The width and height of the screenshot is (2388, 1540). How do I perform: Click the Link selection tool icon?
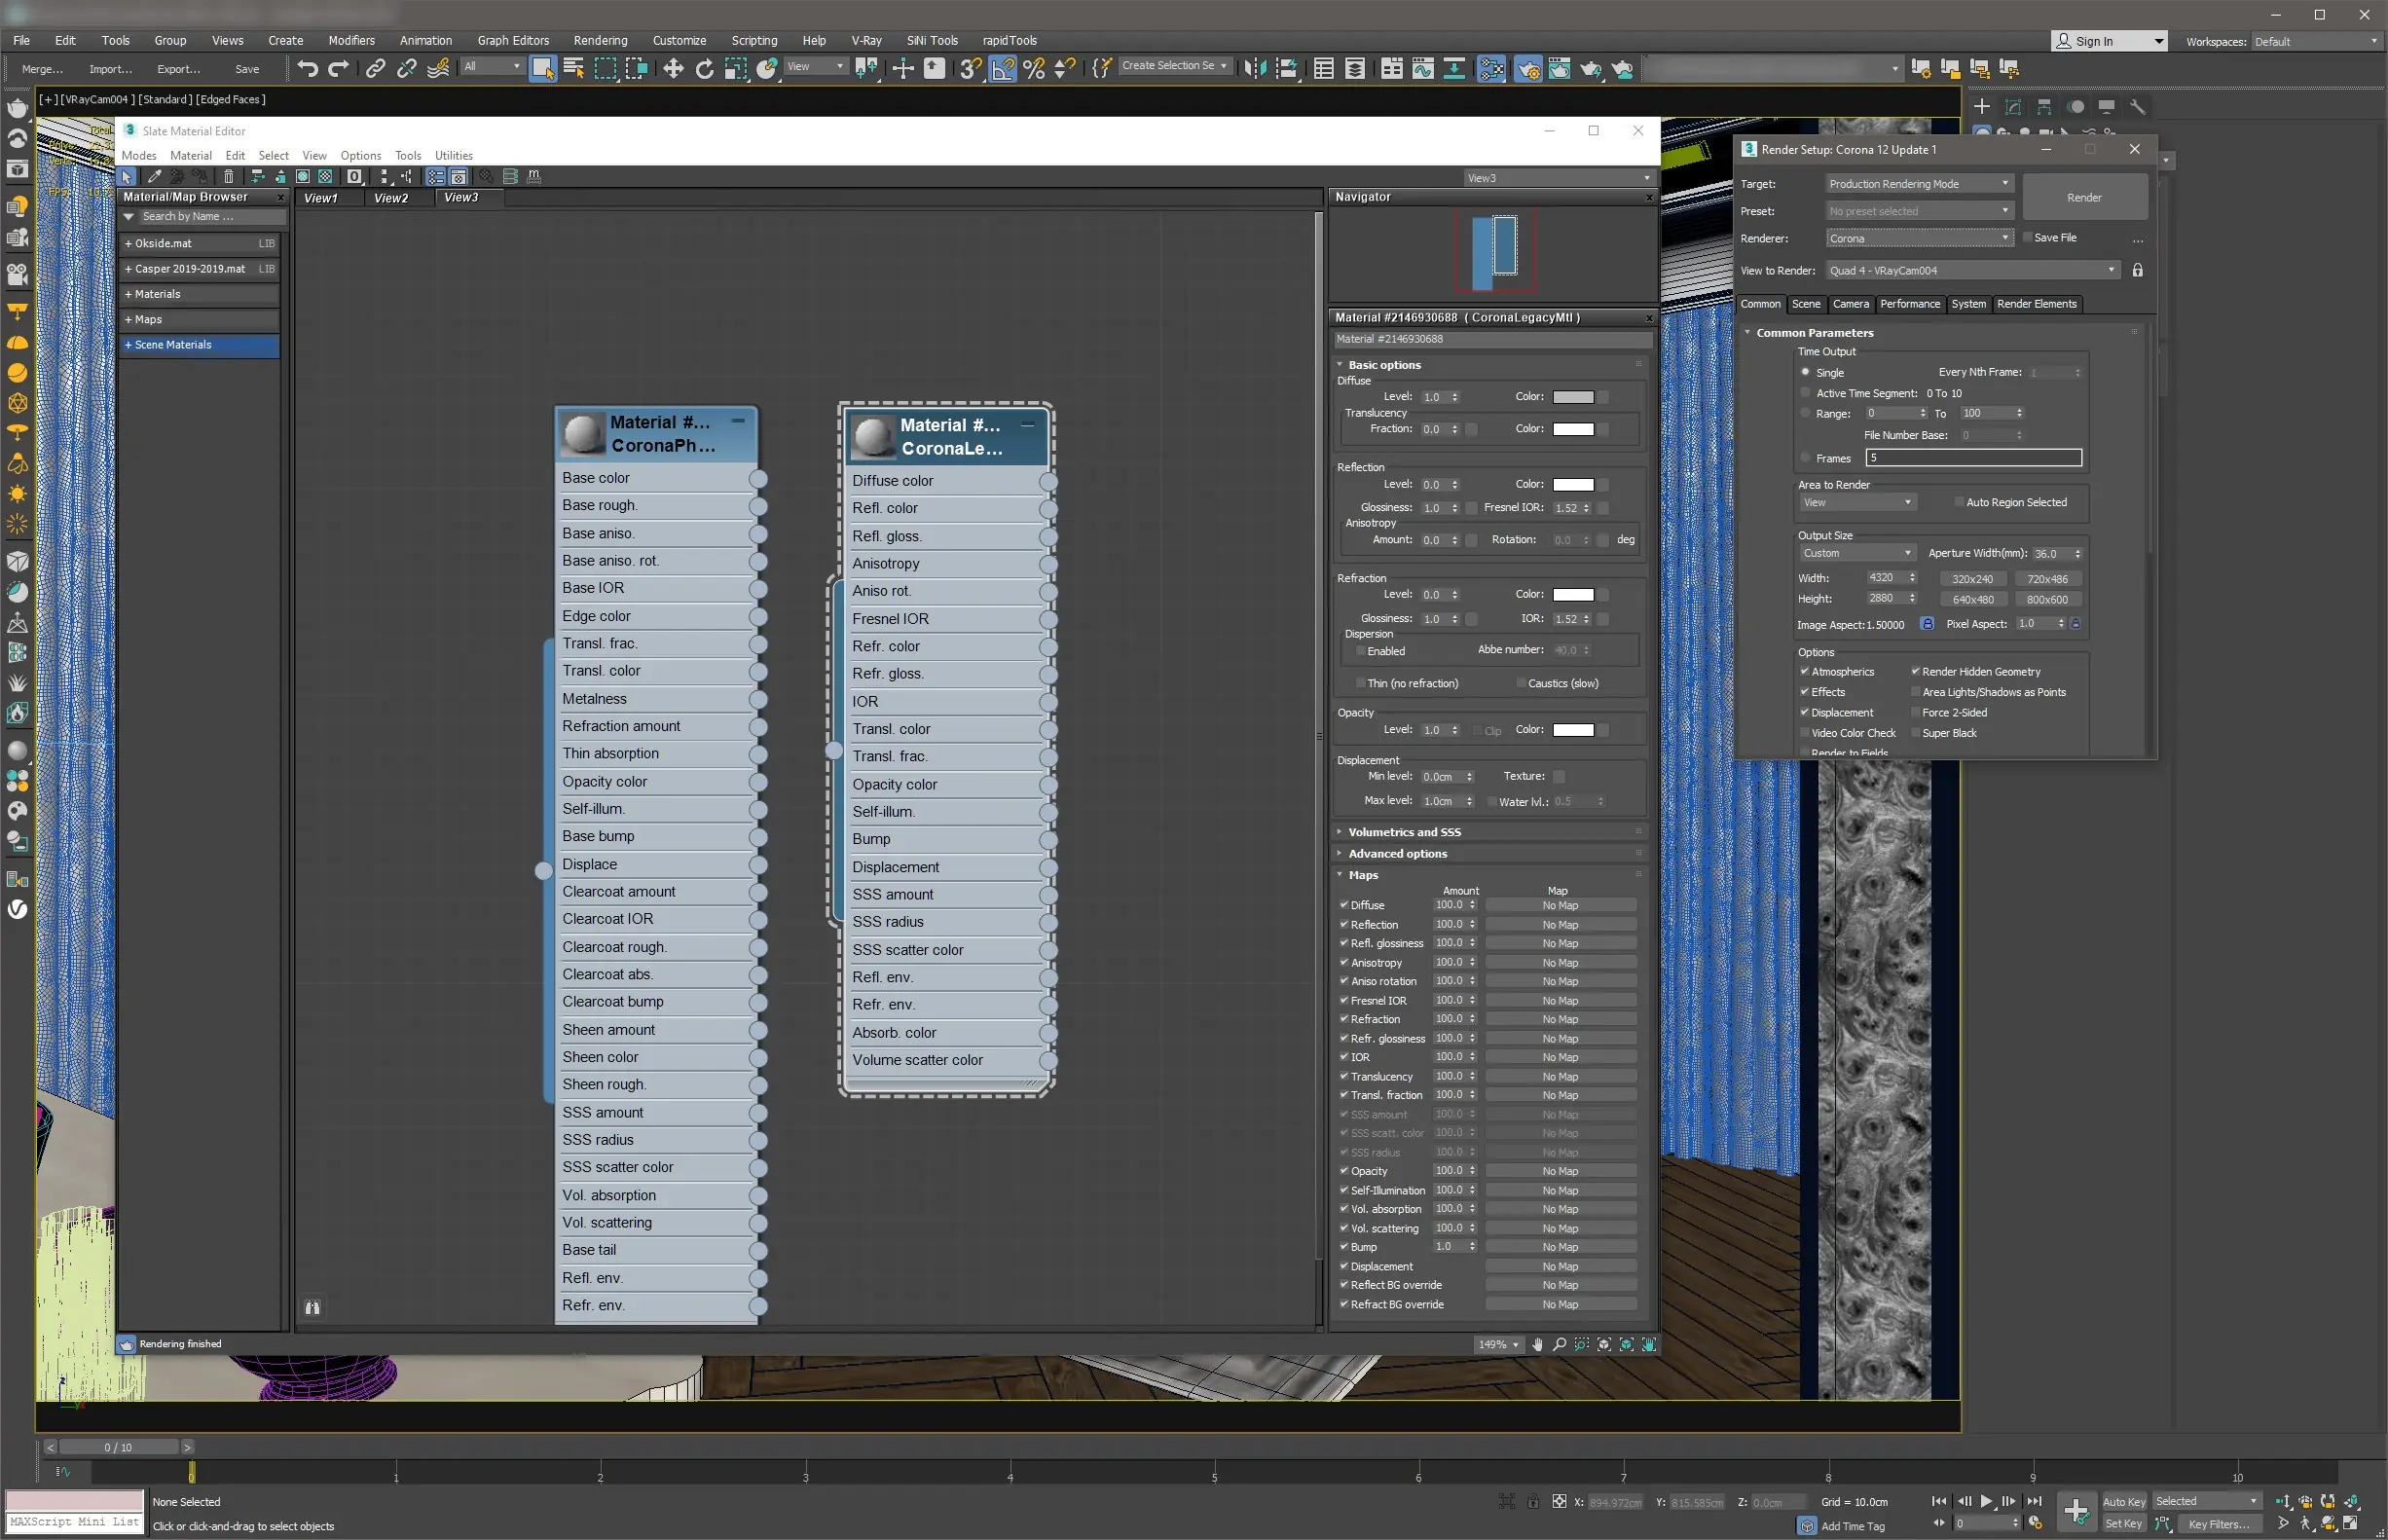point(375,68)
